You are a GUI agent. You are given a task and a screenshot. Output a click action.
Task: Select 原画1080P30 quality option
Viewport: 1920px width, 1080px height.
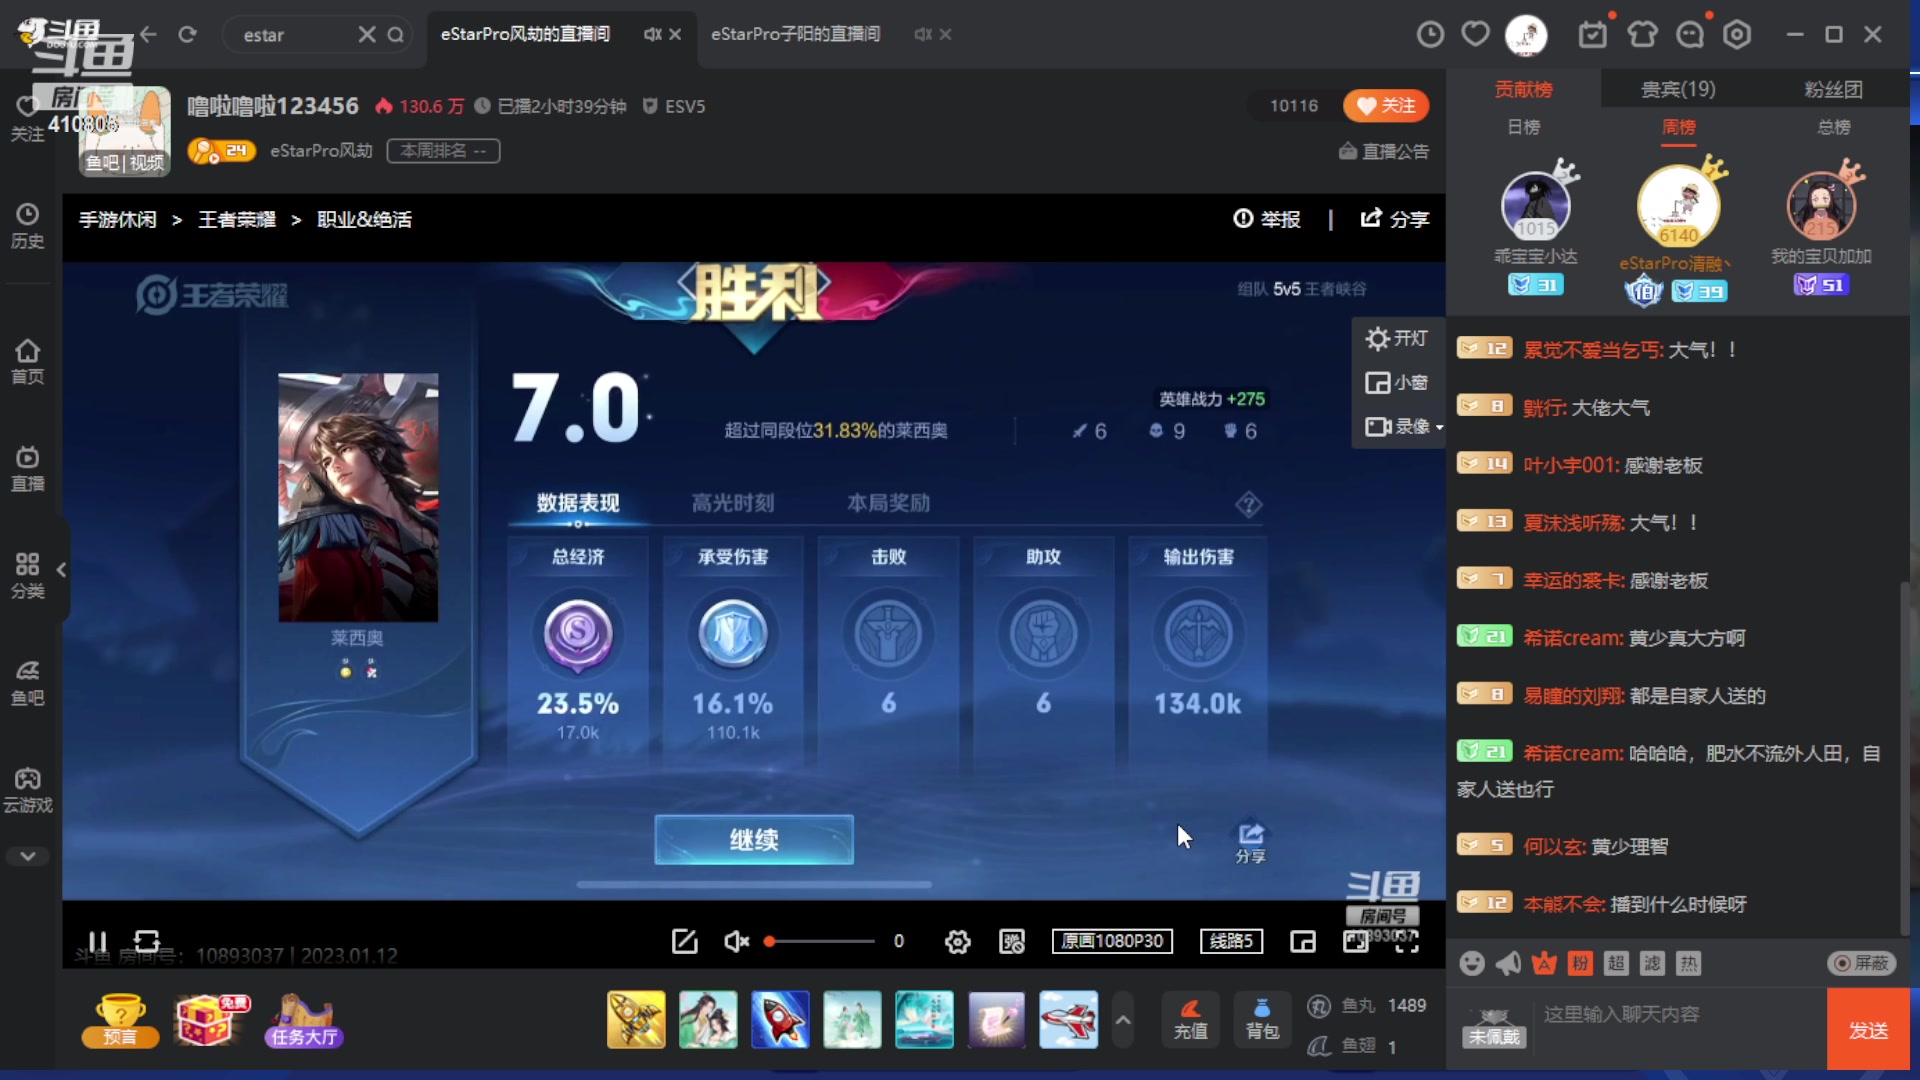1112,941
